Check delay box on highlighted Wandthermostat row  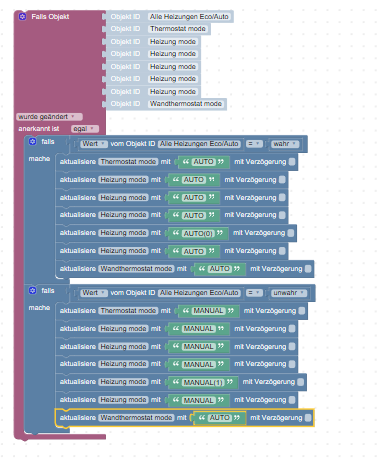308,418
